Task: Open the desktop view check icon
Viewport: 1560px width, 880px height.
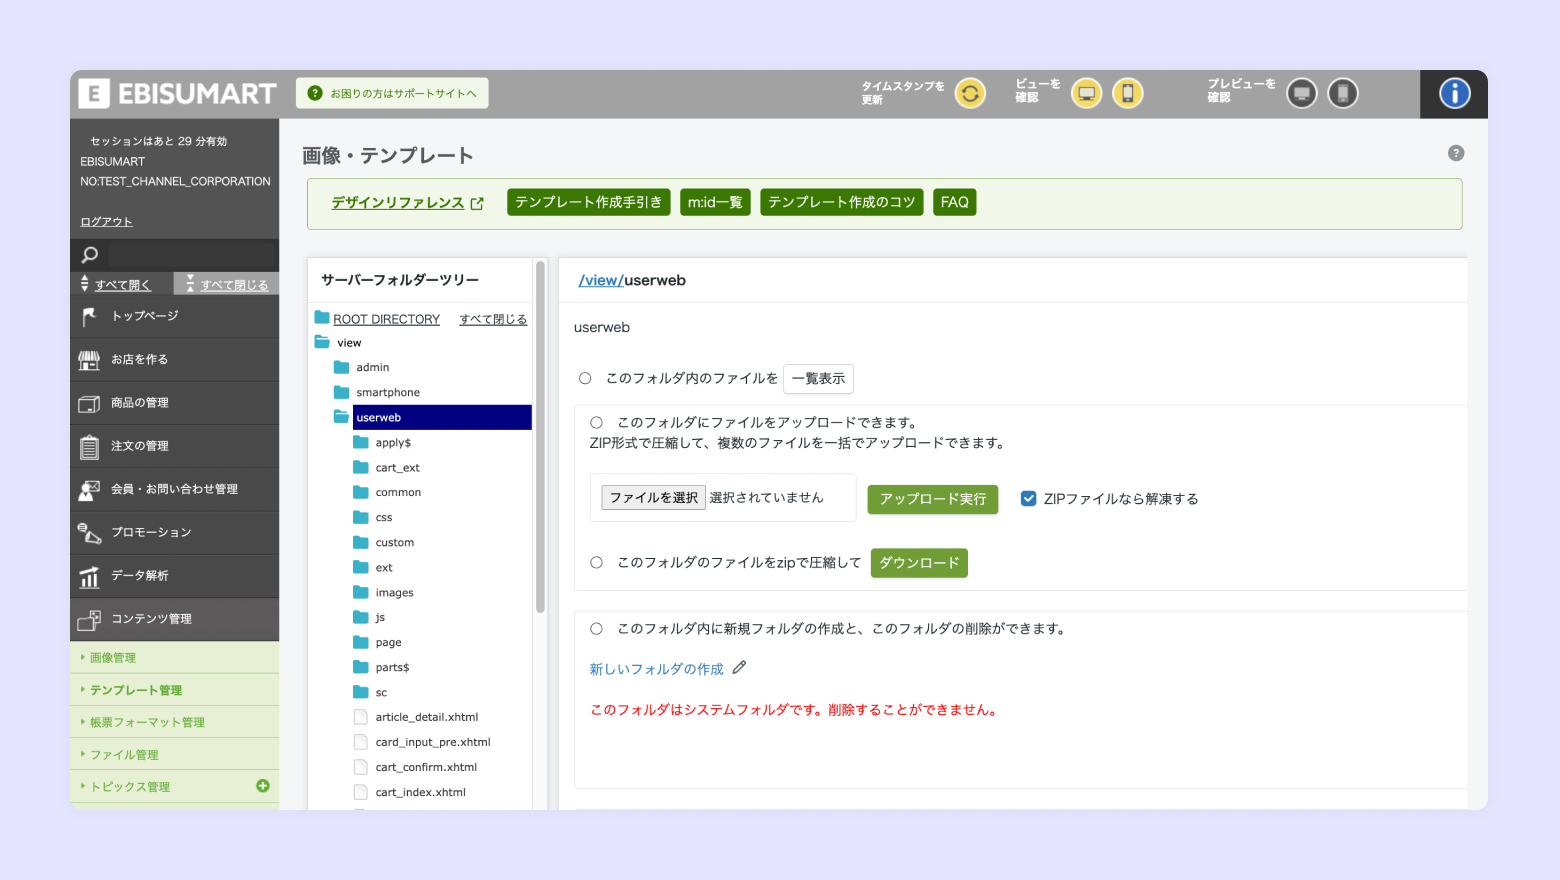Action: 1086,94
